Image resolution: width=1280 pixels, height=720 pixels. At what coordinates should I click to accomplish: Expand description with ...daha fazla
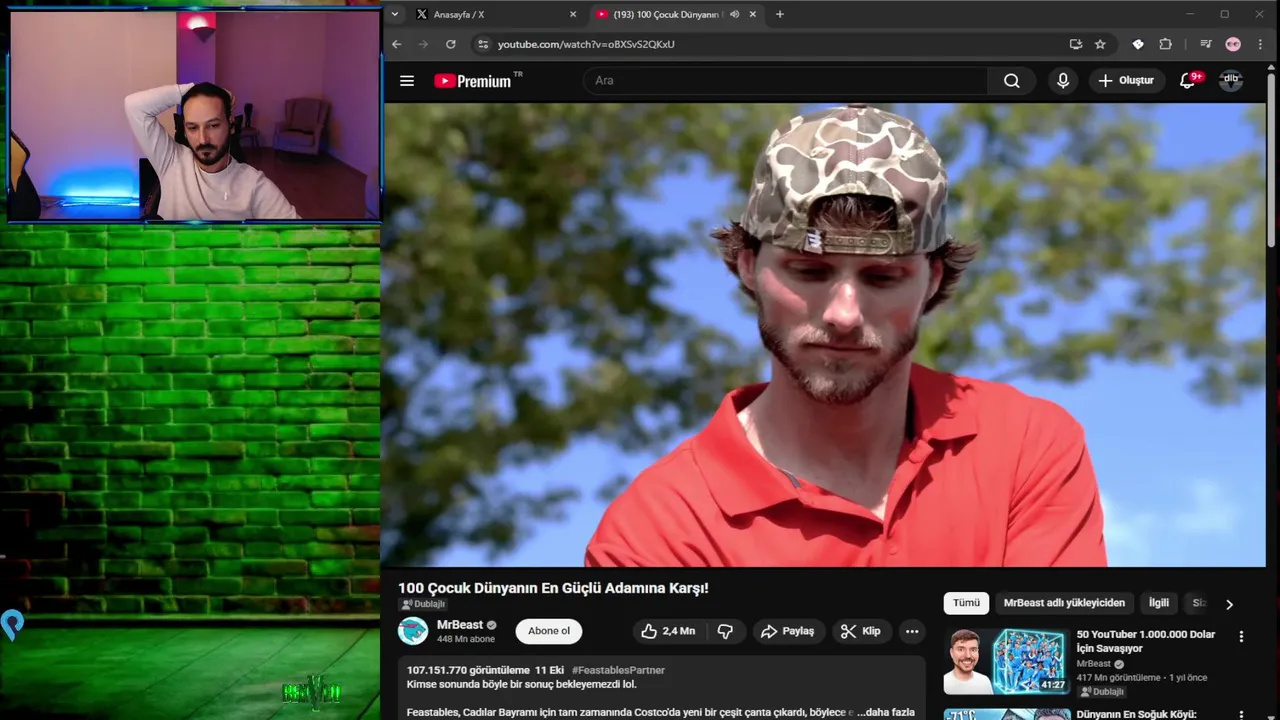pos(886,712)
